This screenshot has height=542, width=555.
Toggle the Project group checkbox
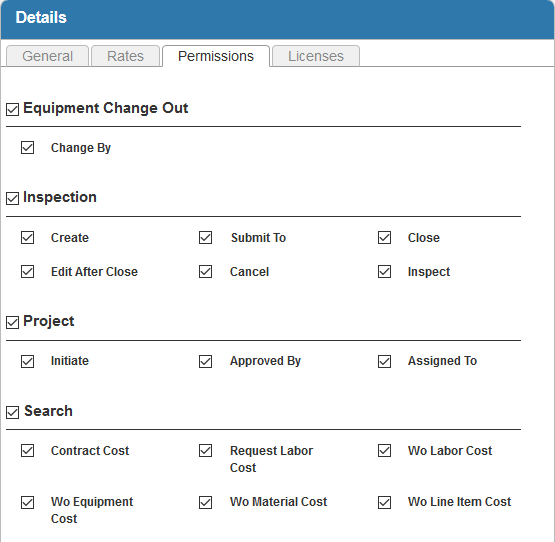(x=12, y=323)
